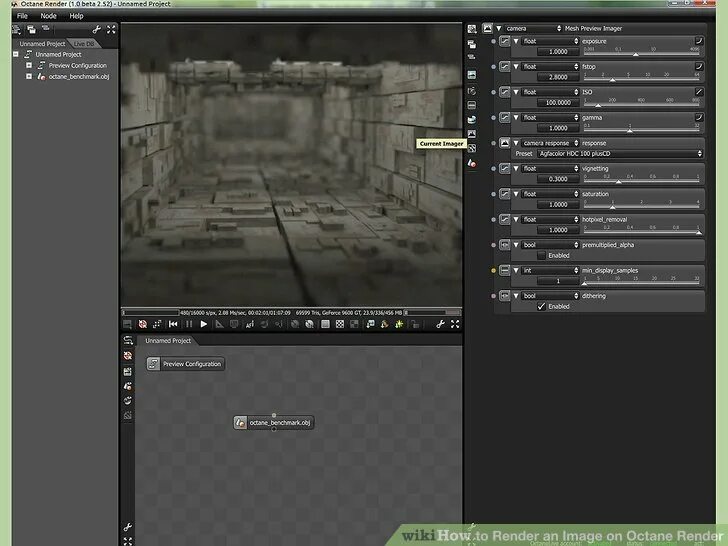Click the pin dot beside vignetting row
The image size is (728, 546).
coord(493,169)
